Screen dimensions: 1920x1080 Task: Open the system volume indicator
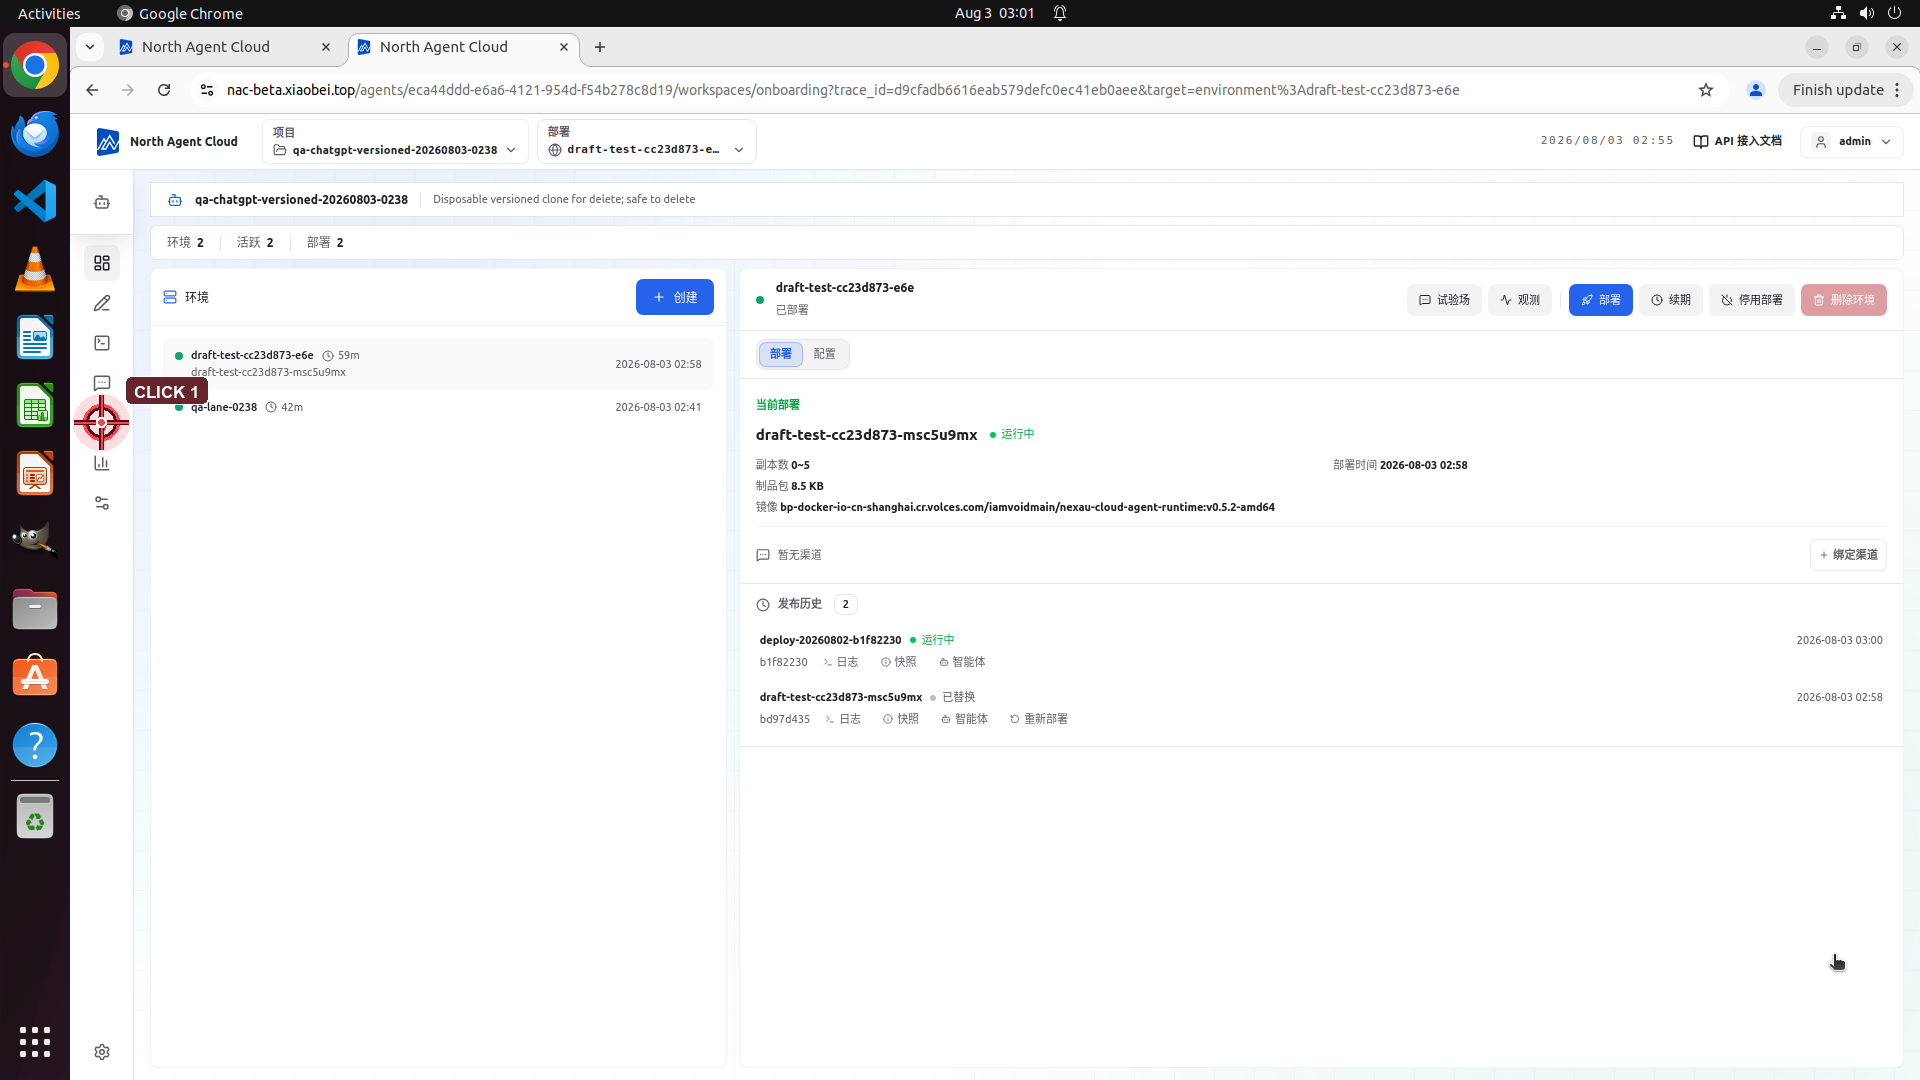coord(1866,13)
